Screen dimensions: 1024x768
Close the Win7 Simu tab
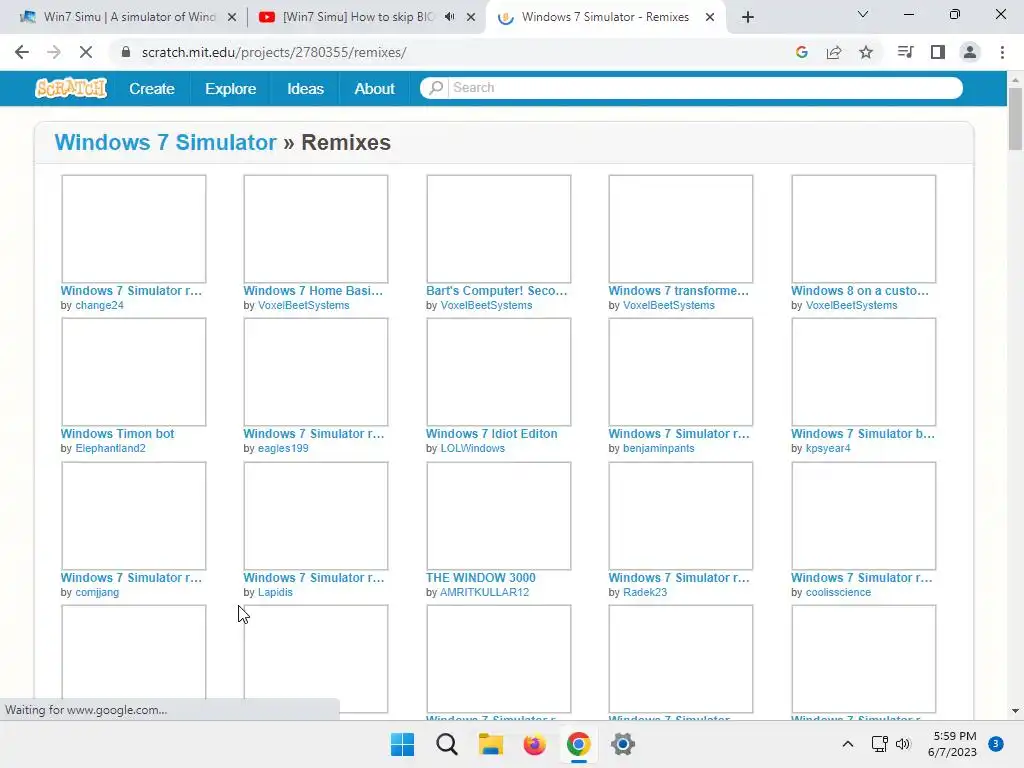click(x=232, y=17)
